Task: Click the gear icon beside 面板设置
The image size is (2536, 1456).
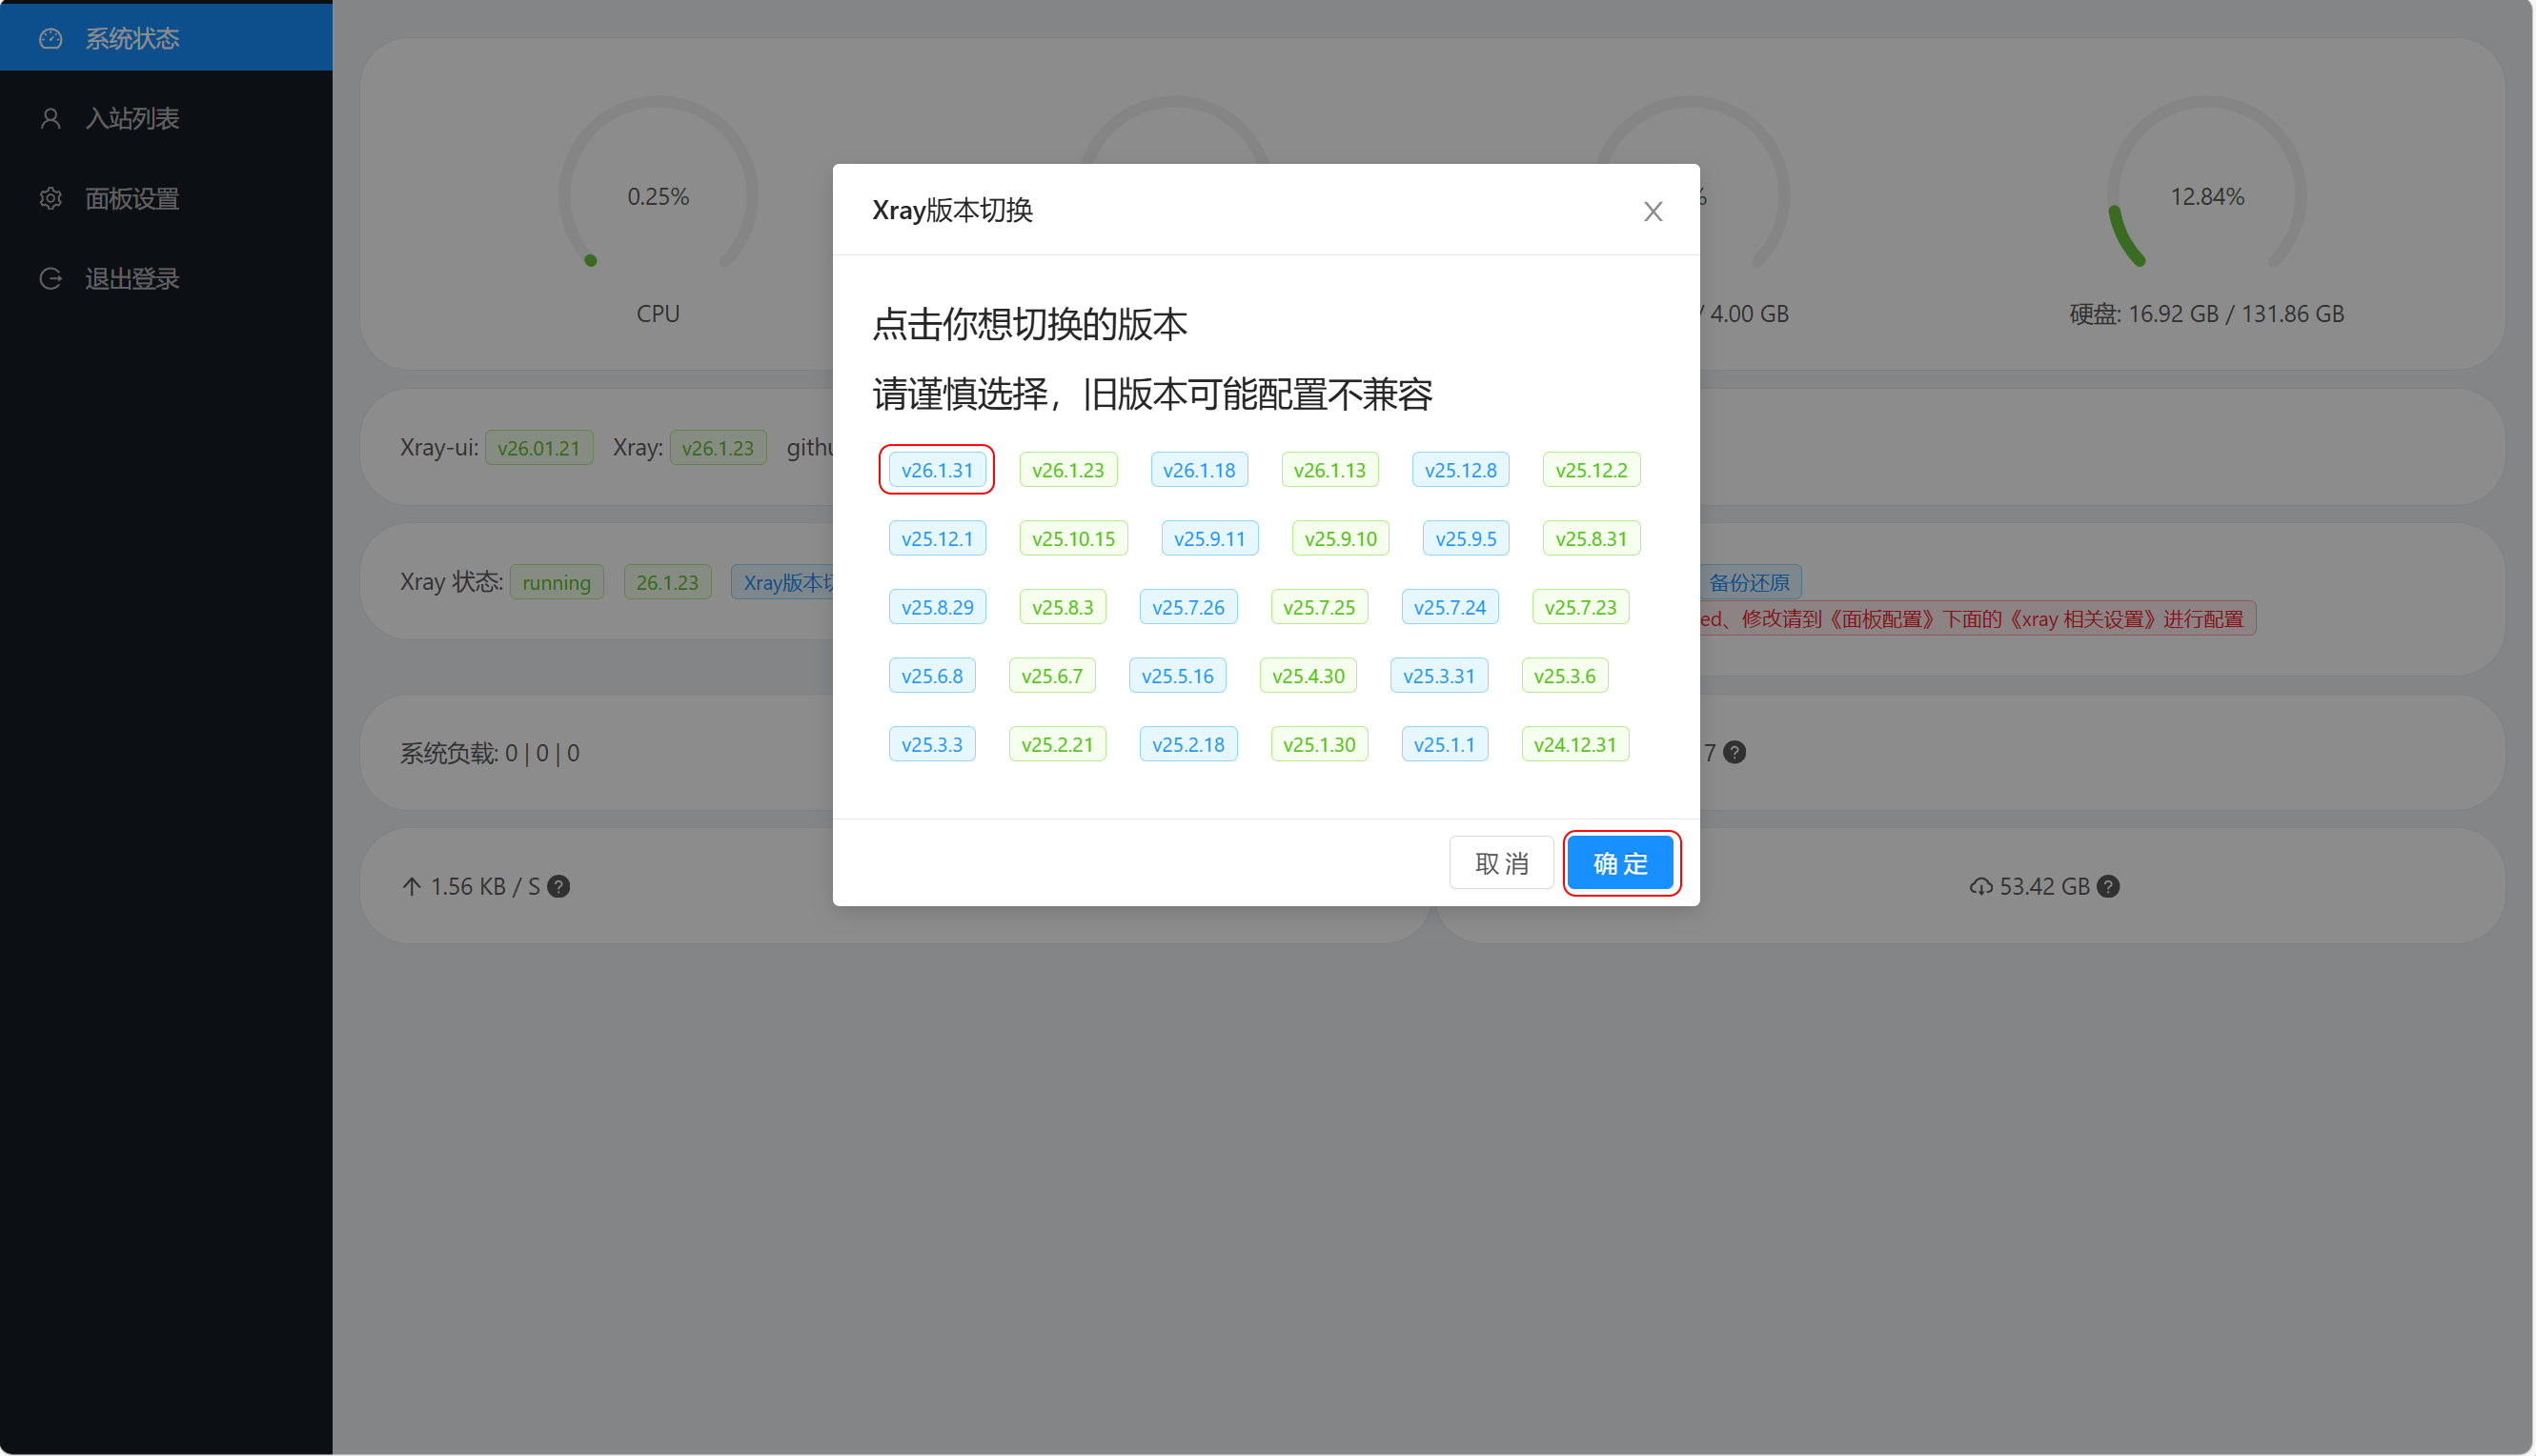Action: 51,198
